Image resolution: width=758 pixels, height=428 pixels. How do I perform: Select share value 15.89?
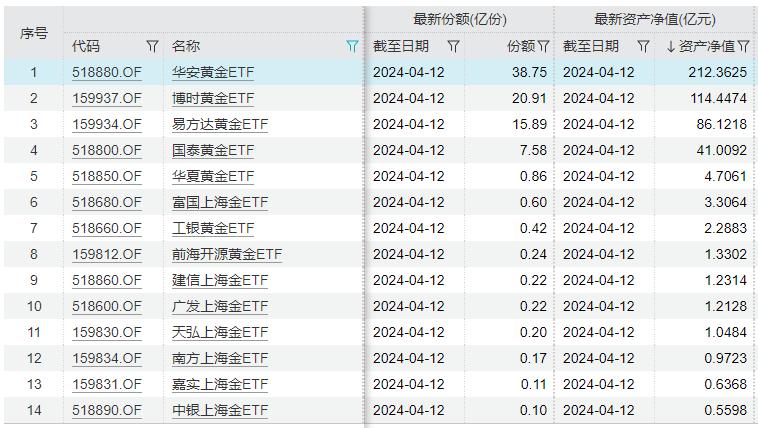click(529, 124)
